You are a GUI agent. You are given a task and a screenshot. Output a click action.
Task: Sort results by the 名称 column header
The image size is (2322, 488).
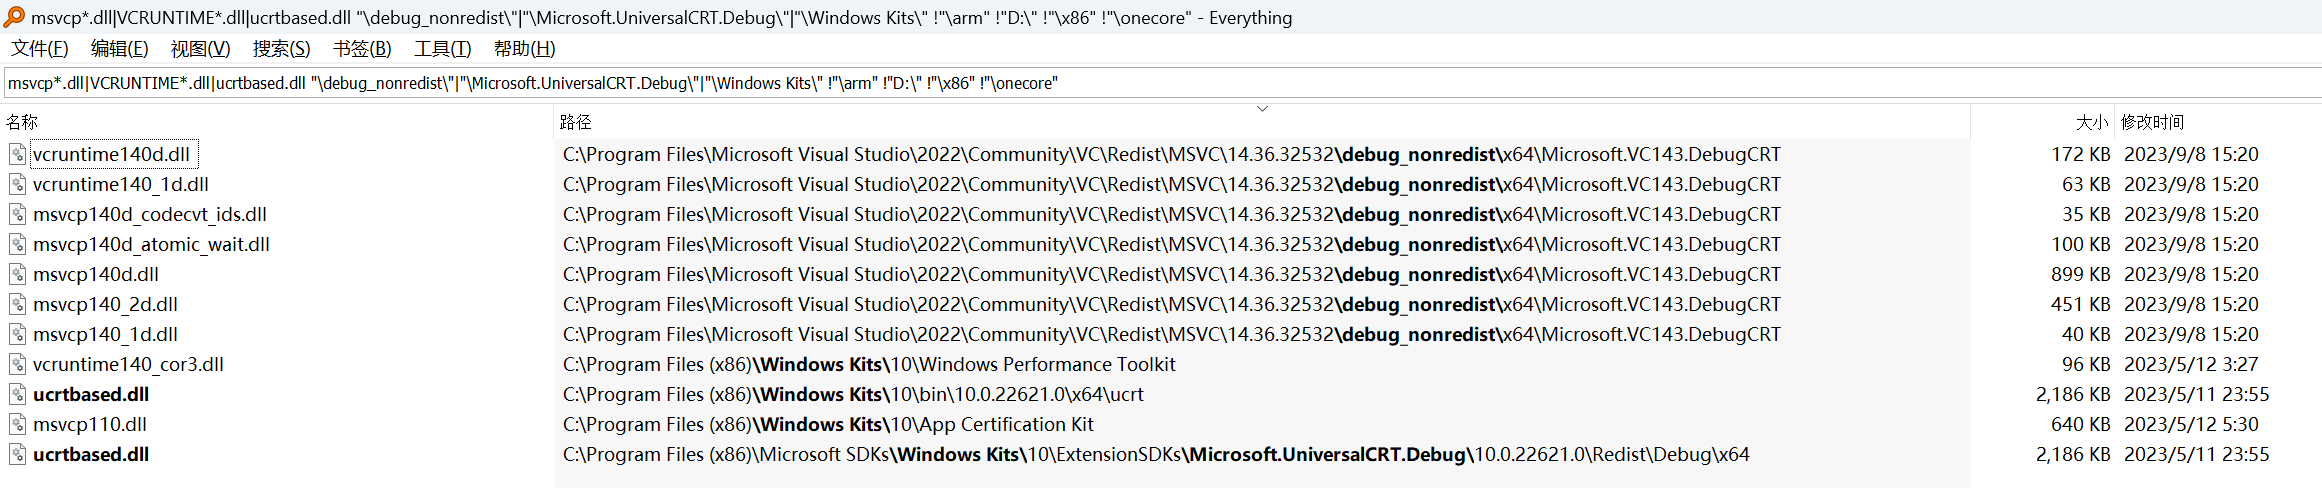pyautogui.click(x=22, y=122)
